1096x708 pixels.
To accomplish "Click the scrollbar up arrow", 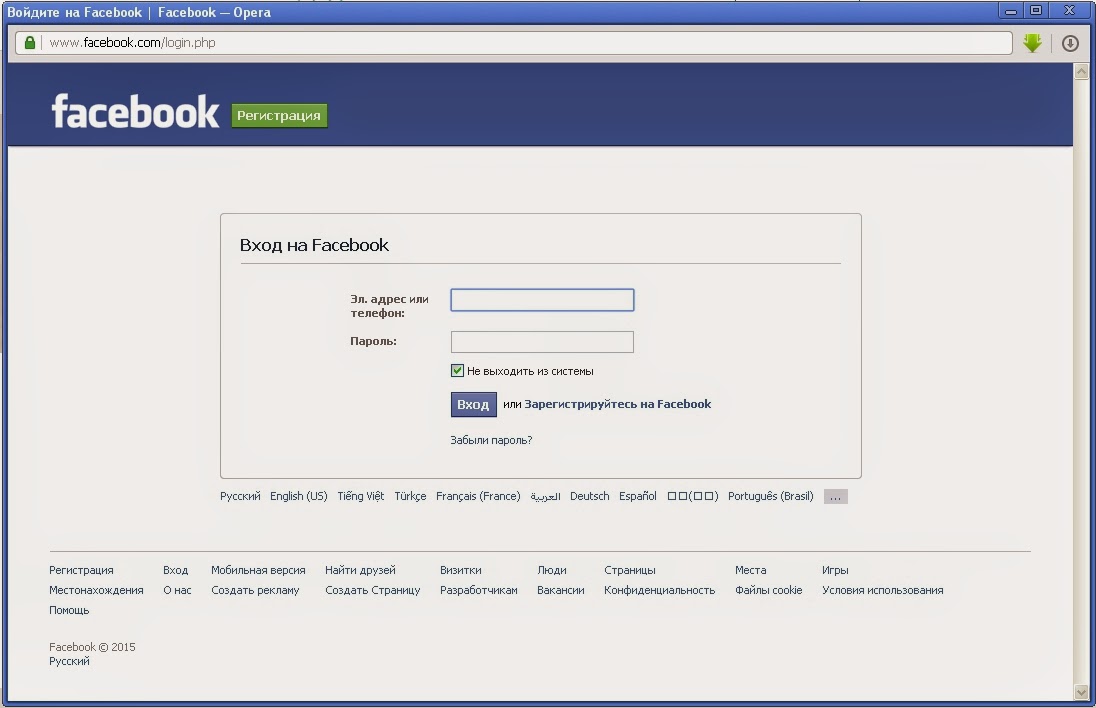I will (x=1080, y=72).
